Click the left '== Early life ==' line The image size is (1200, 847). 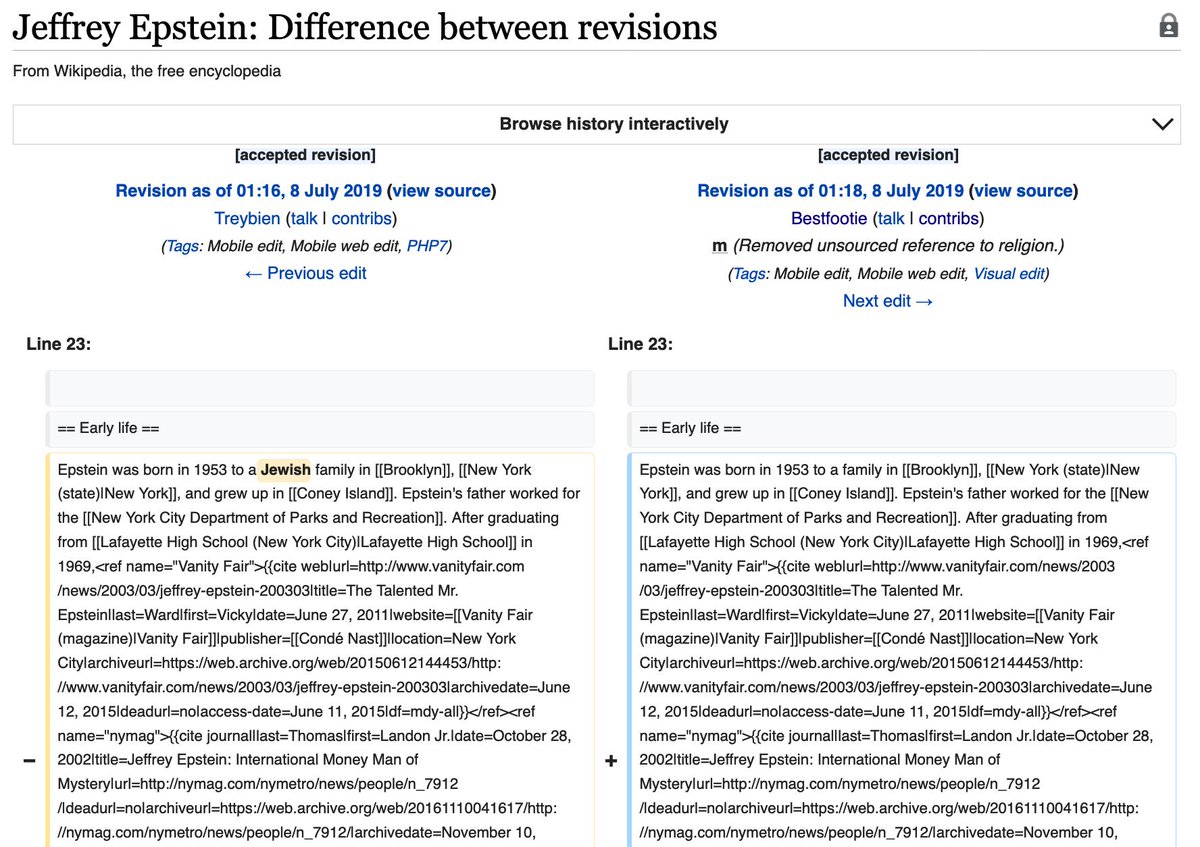pyautogui.click(x=320, y=428)
